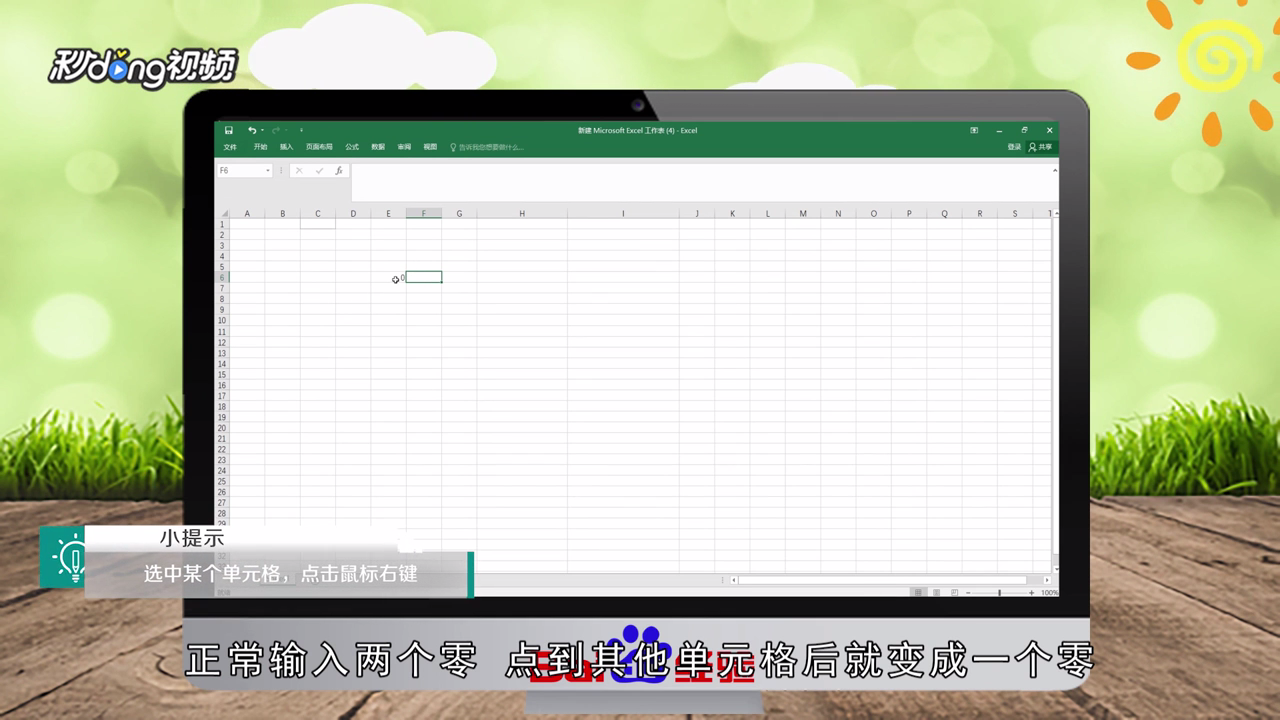Click horizontal scrollbar right arrow
Image resolution: width=1280 pixels, height=720 pixels.
click(1046, 580)
